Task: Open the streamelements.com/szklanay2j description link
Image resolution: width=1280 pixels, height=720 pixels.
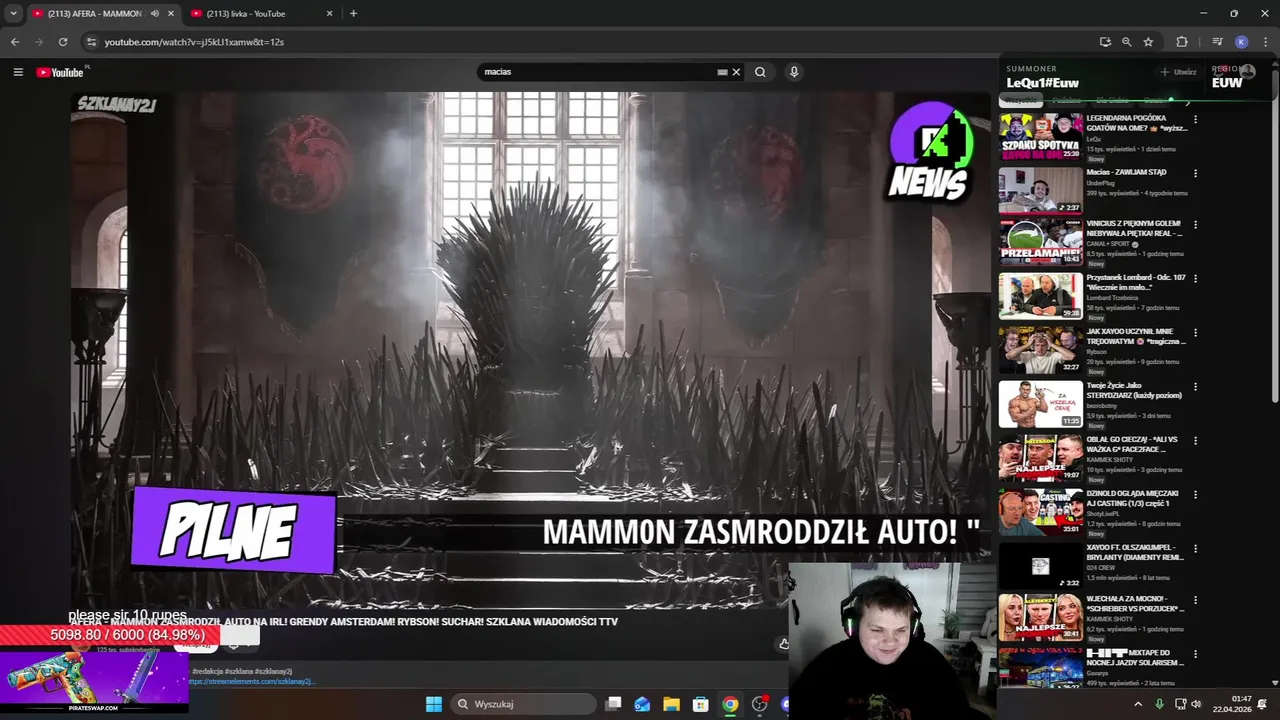Action: [251, 681]
